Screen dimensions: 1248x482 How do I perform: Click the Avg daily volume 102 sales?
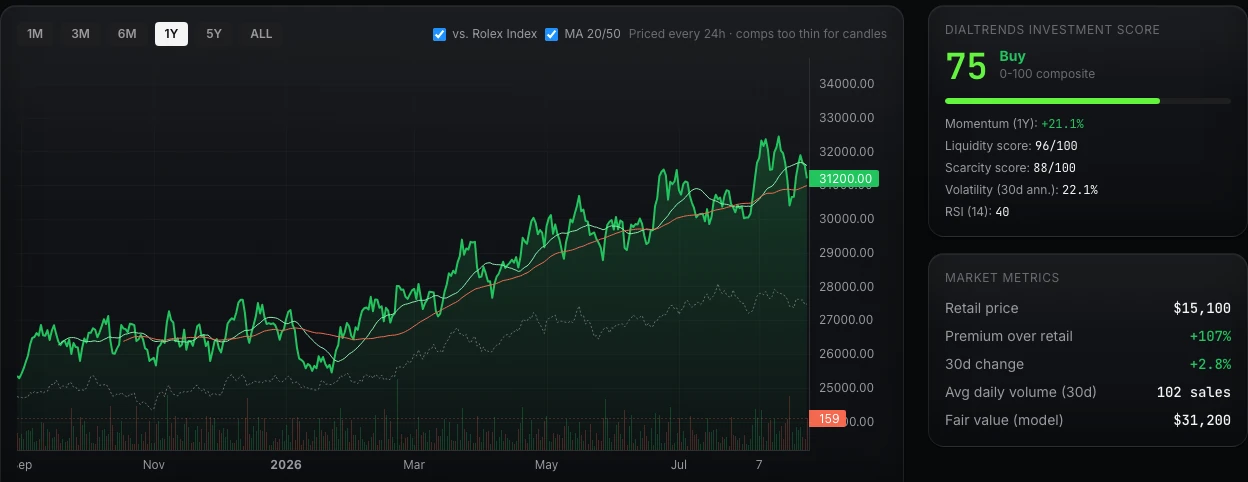[1194, 392]
